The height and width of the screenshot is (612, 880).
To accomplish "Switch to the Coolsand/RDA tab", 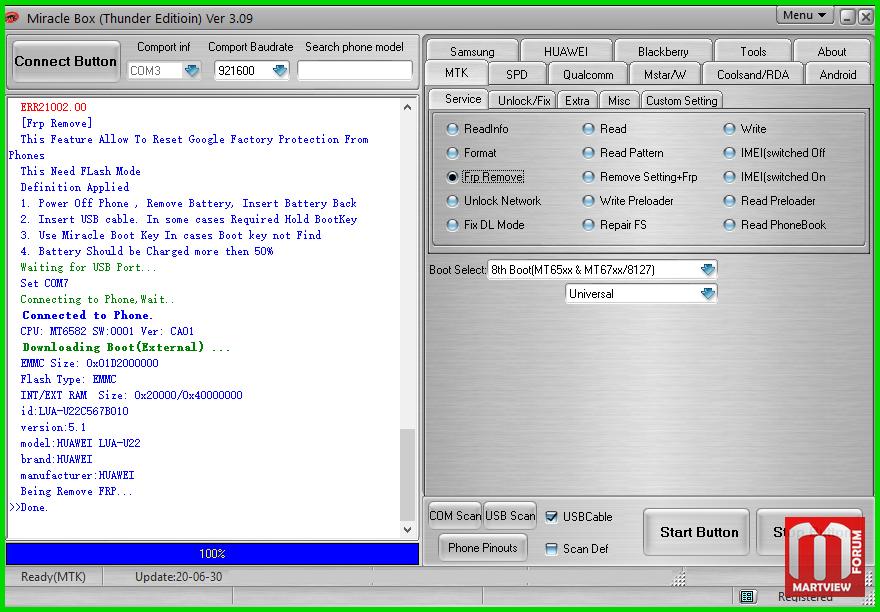I will click(753, 74).
